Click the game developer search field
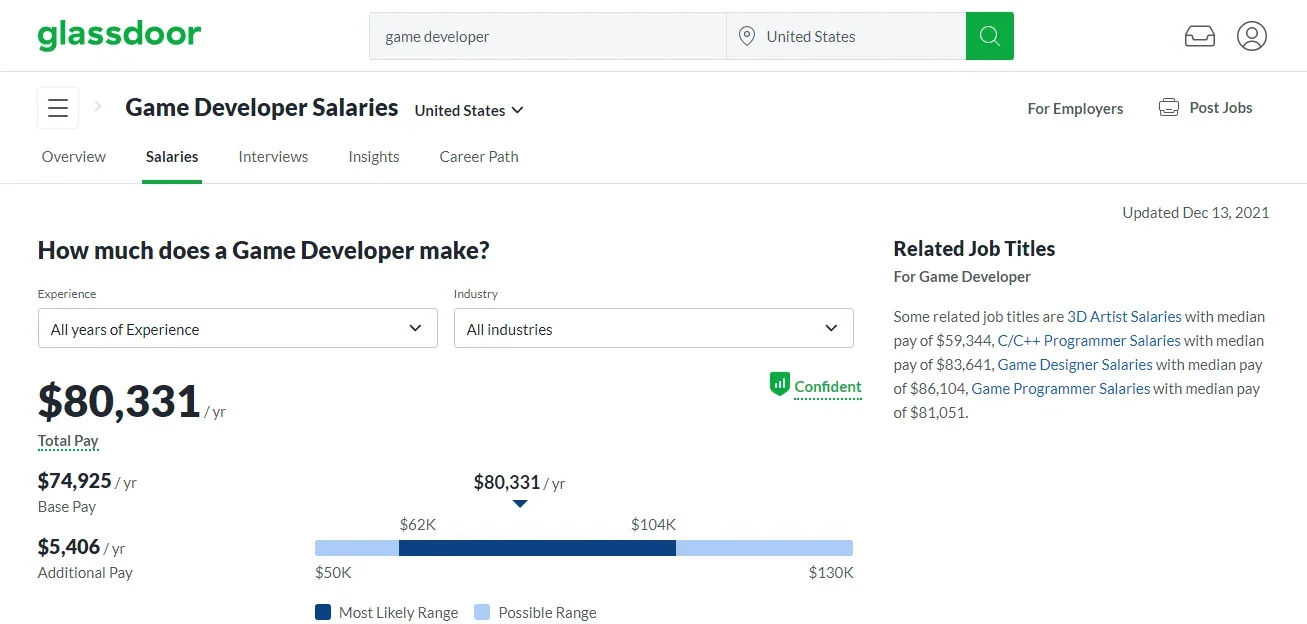The image size is (1307, 624). click(547, 36)
